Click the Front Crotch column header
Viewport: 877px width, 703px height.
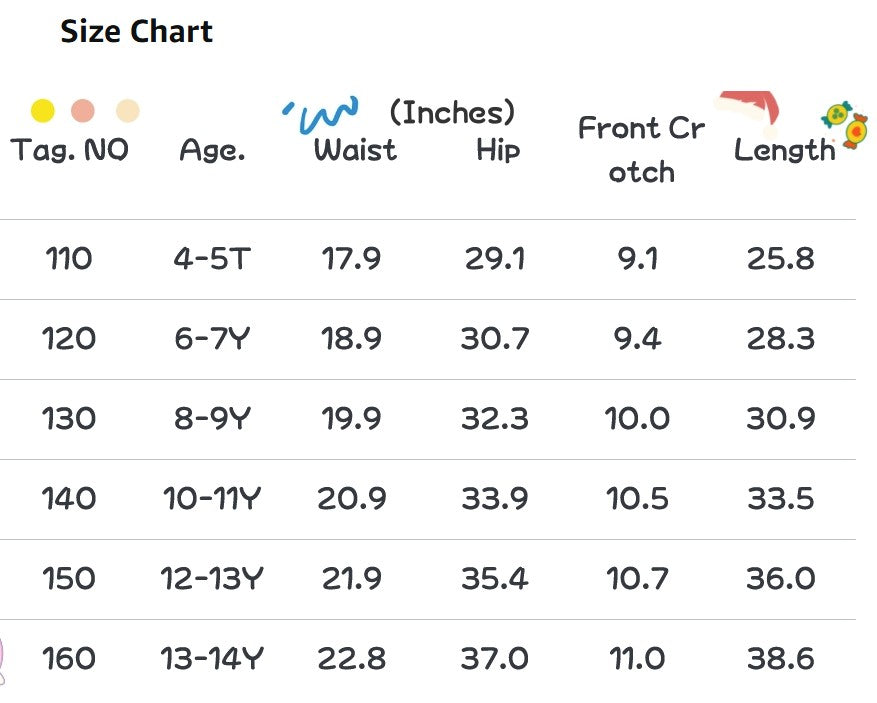click(x=641, y=150)
